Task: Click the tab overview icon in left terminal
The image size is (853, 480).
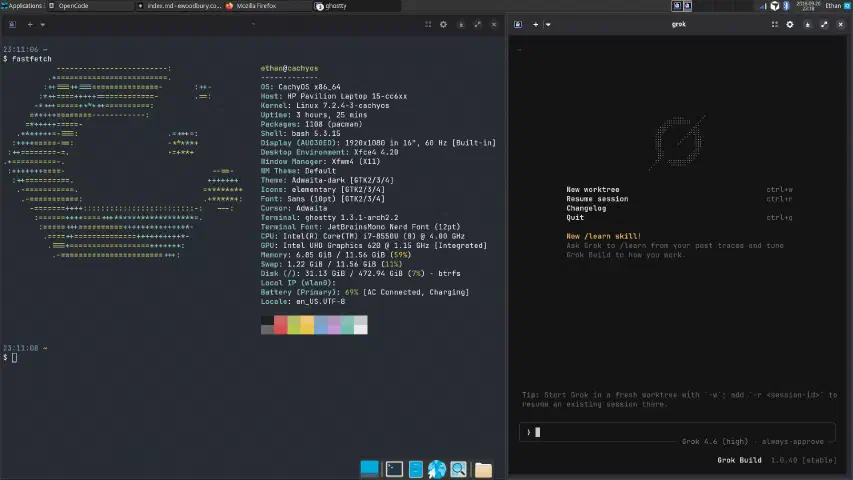Action: coord(12,24)
